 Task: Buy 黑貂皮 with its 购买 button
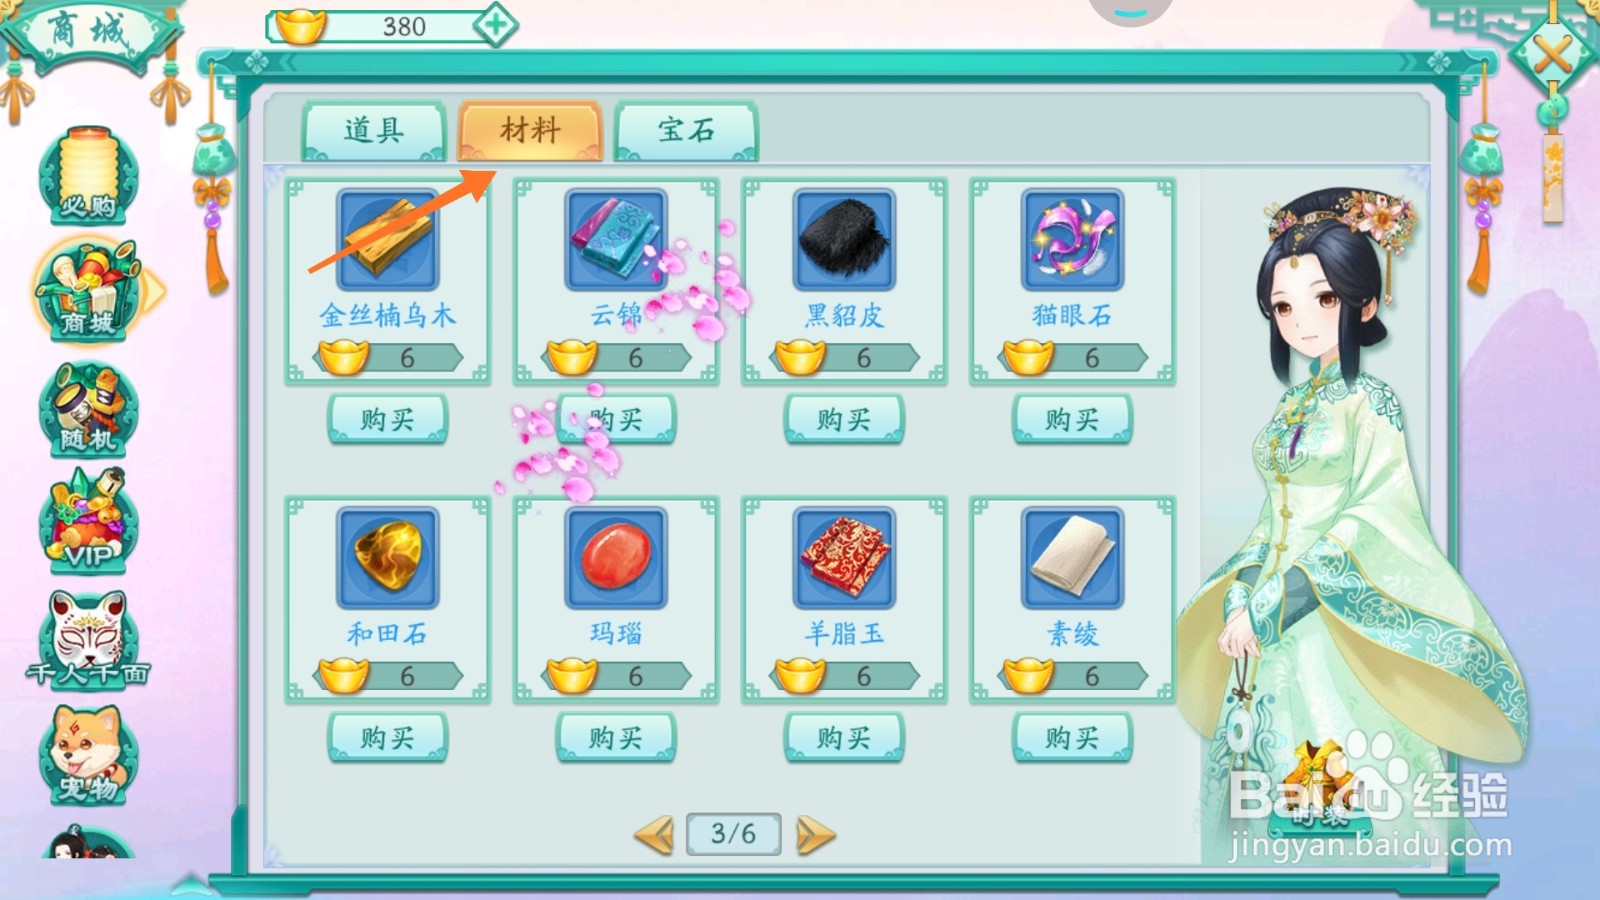coord(844,419)
